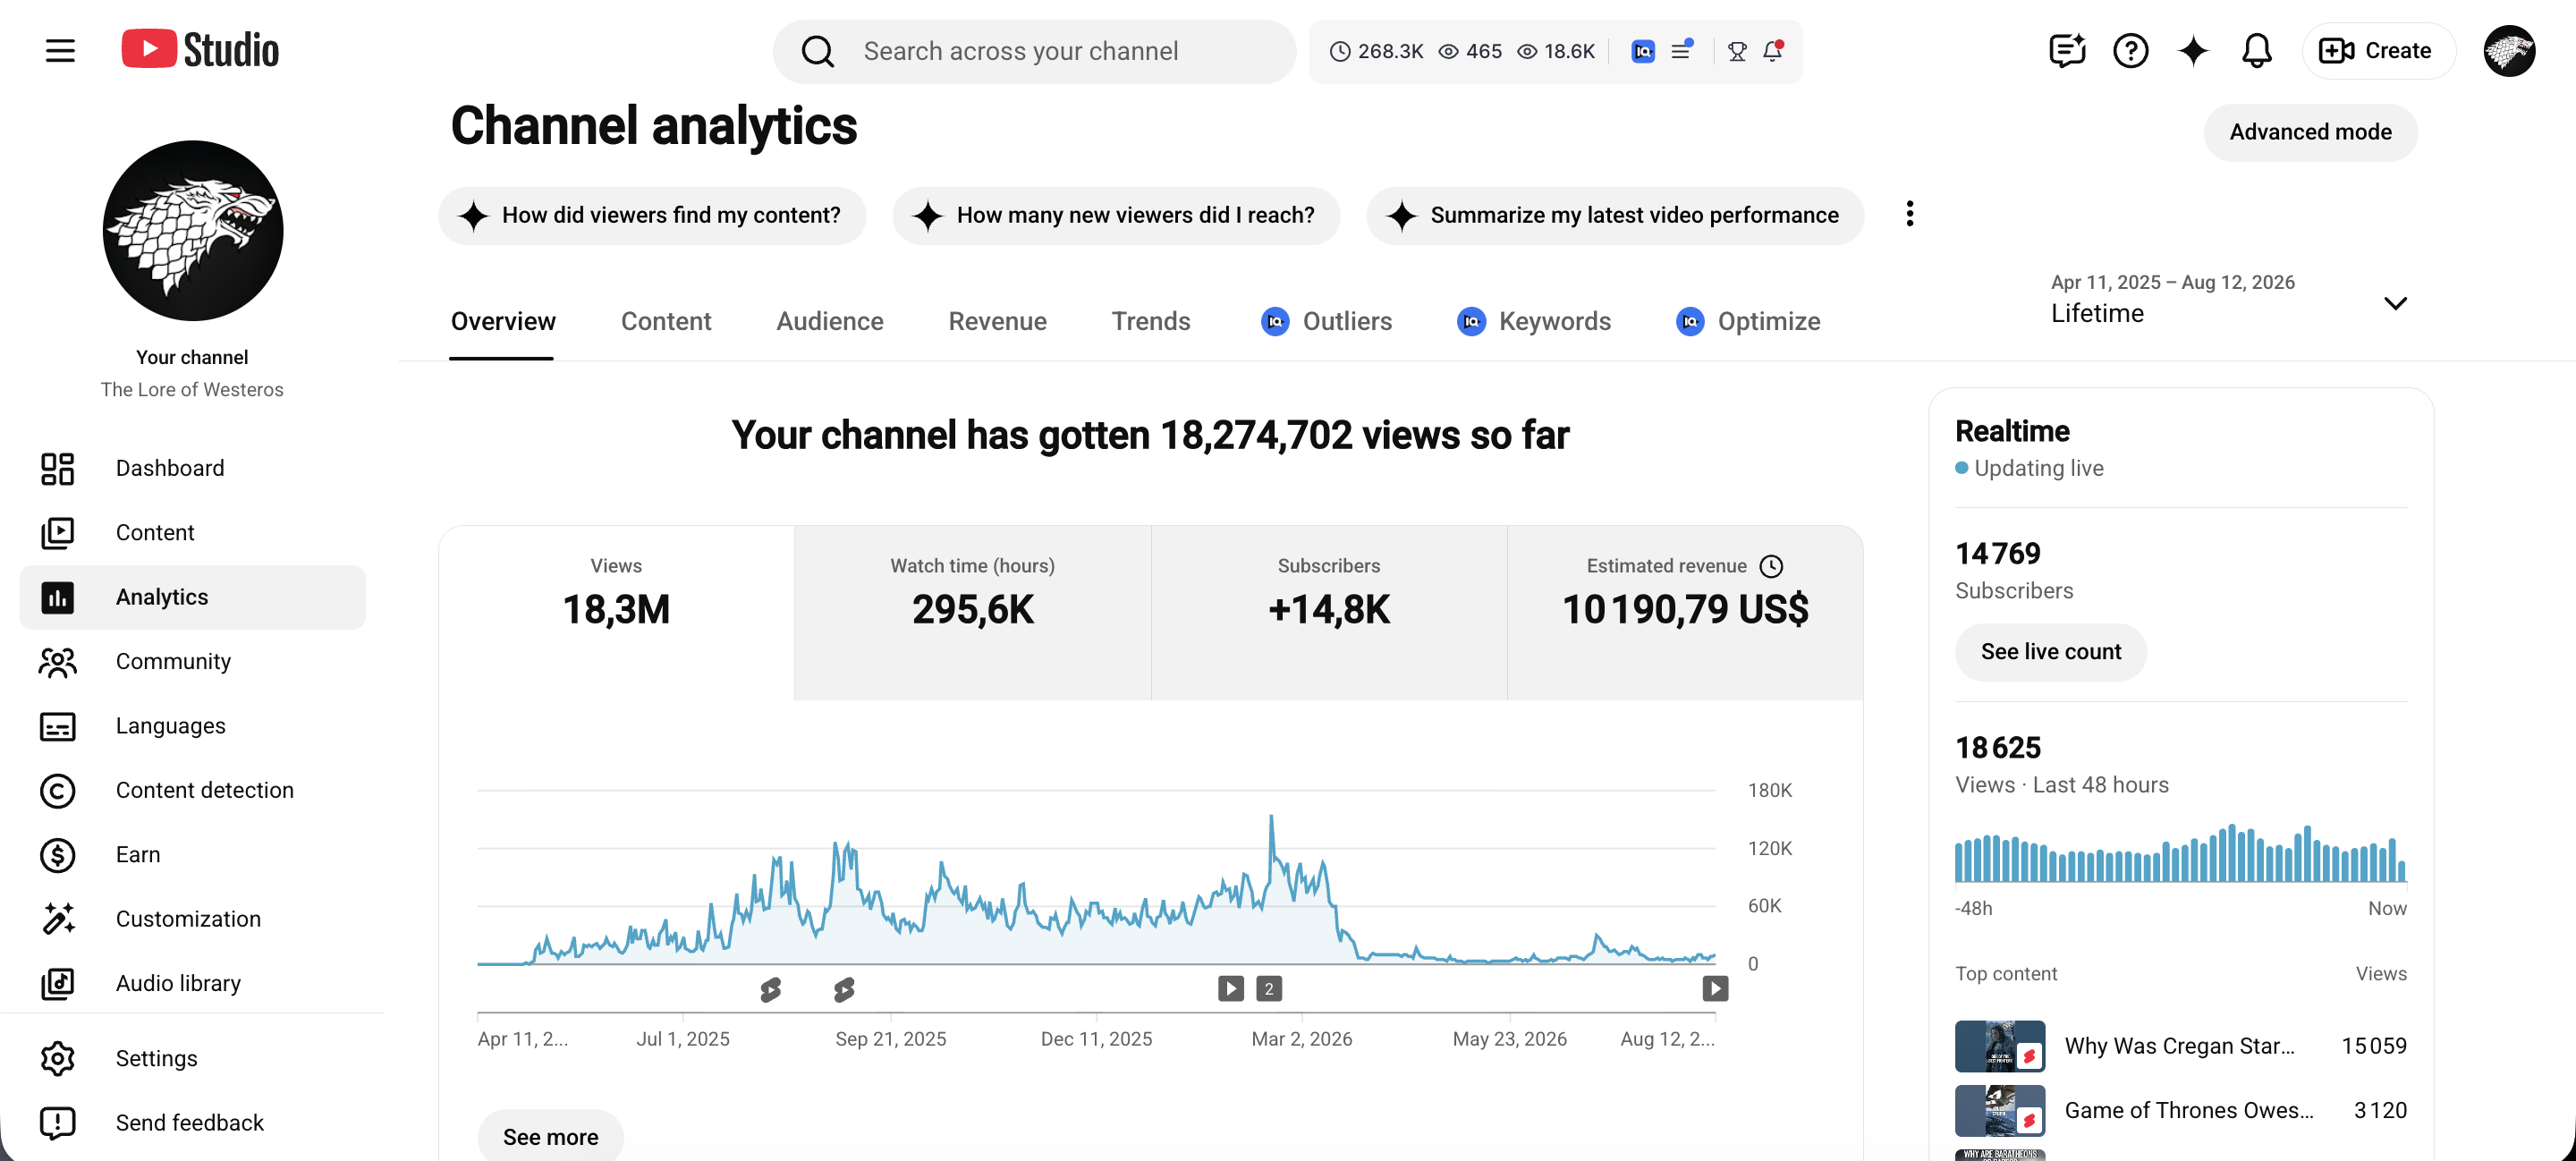This screenshot has width=2576, height=1161.
Task: Open Settings in the sidebar
Action: [193, 1058]
